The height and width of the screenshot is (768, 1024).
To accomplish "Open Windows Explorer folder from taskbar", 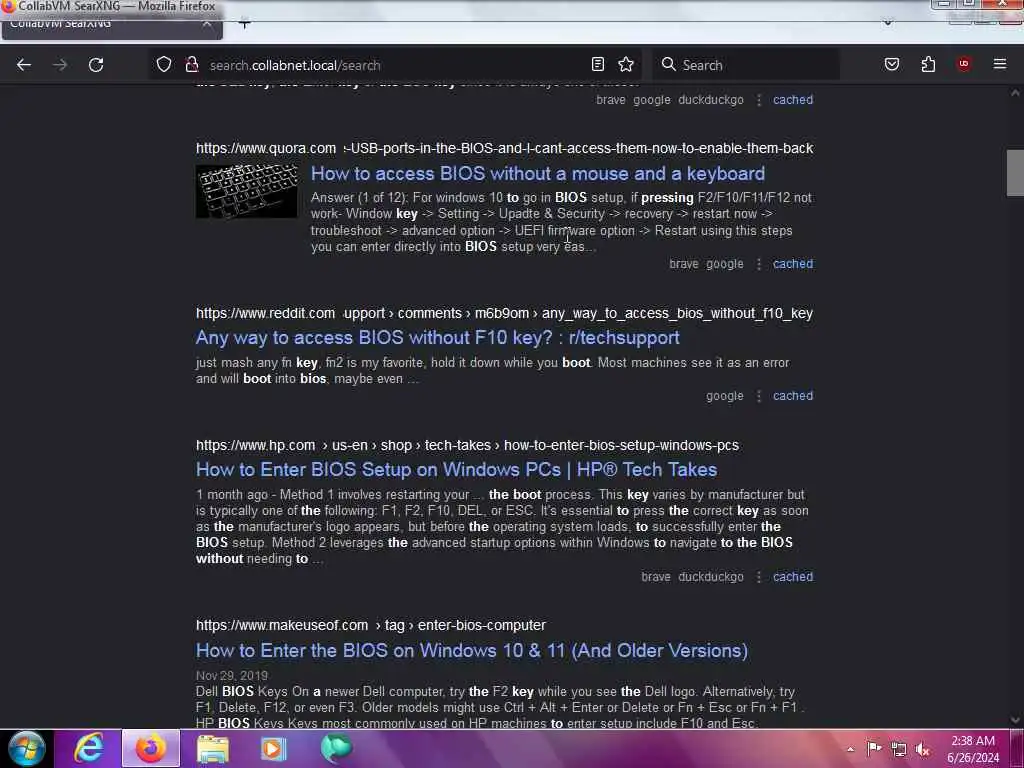I will click(213, 748).
